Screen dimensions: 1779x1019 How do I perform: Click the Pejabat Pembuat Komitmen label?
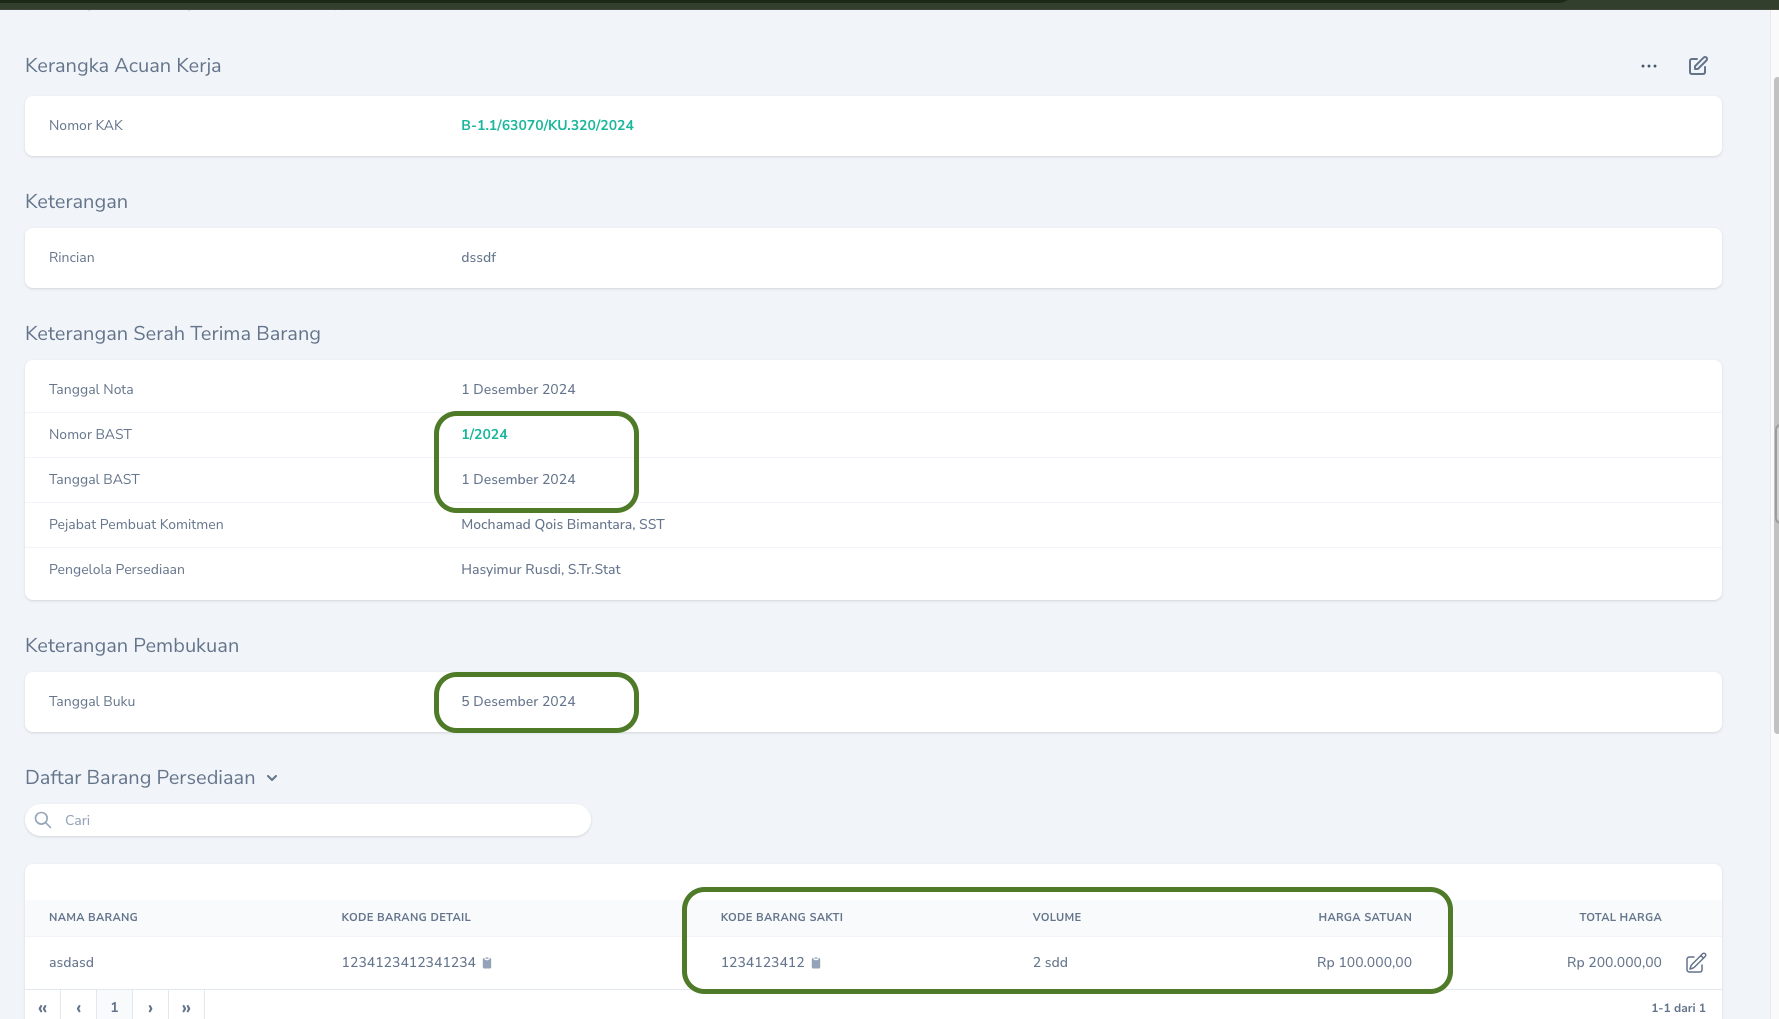(x=136, y=524)
